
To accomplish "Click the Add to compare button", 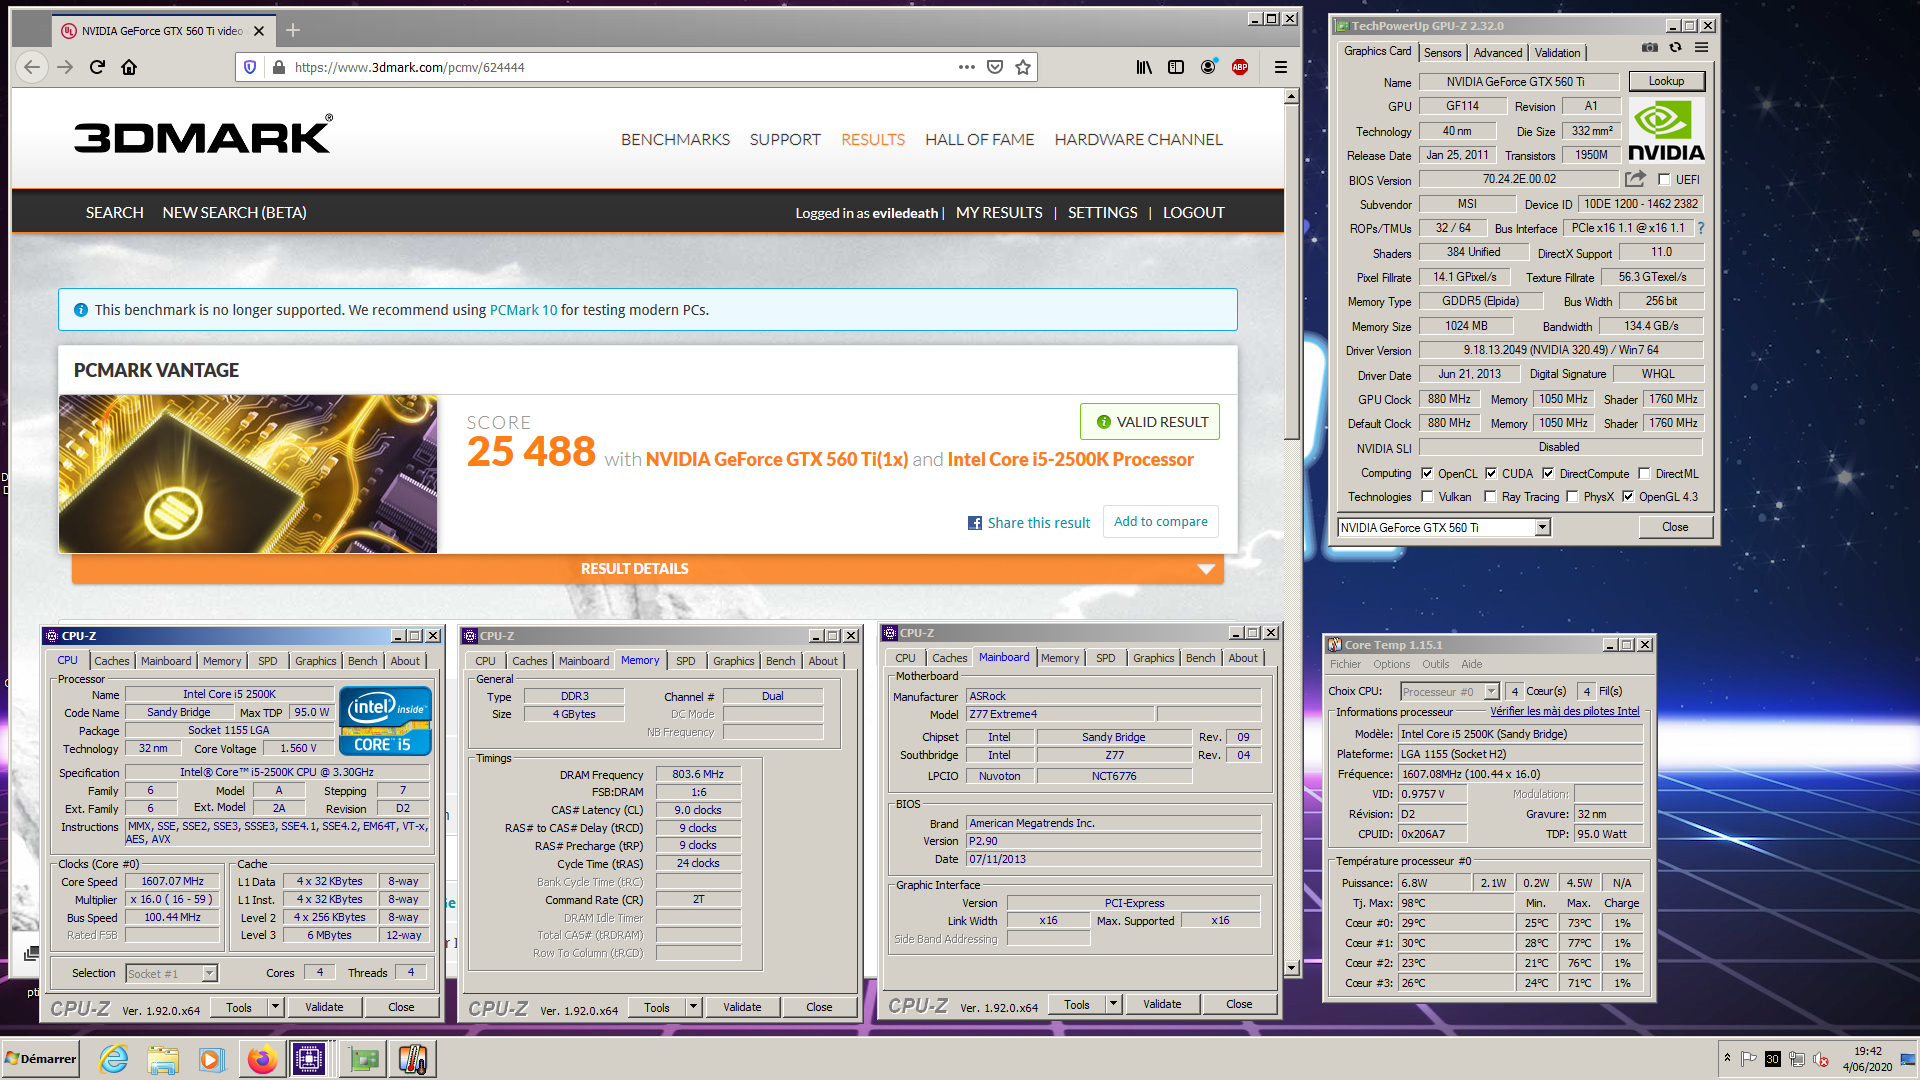I will [1160, 522].
